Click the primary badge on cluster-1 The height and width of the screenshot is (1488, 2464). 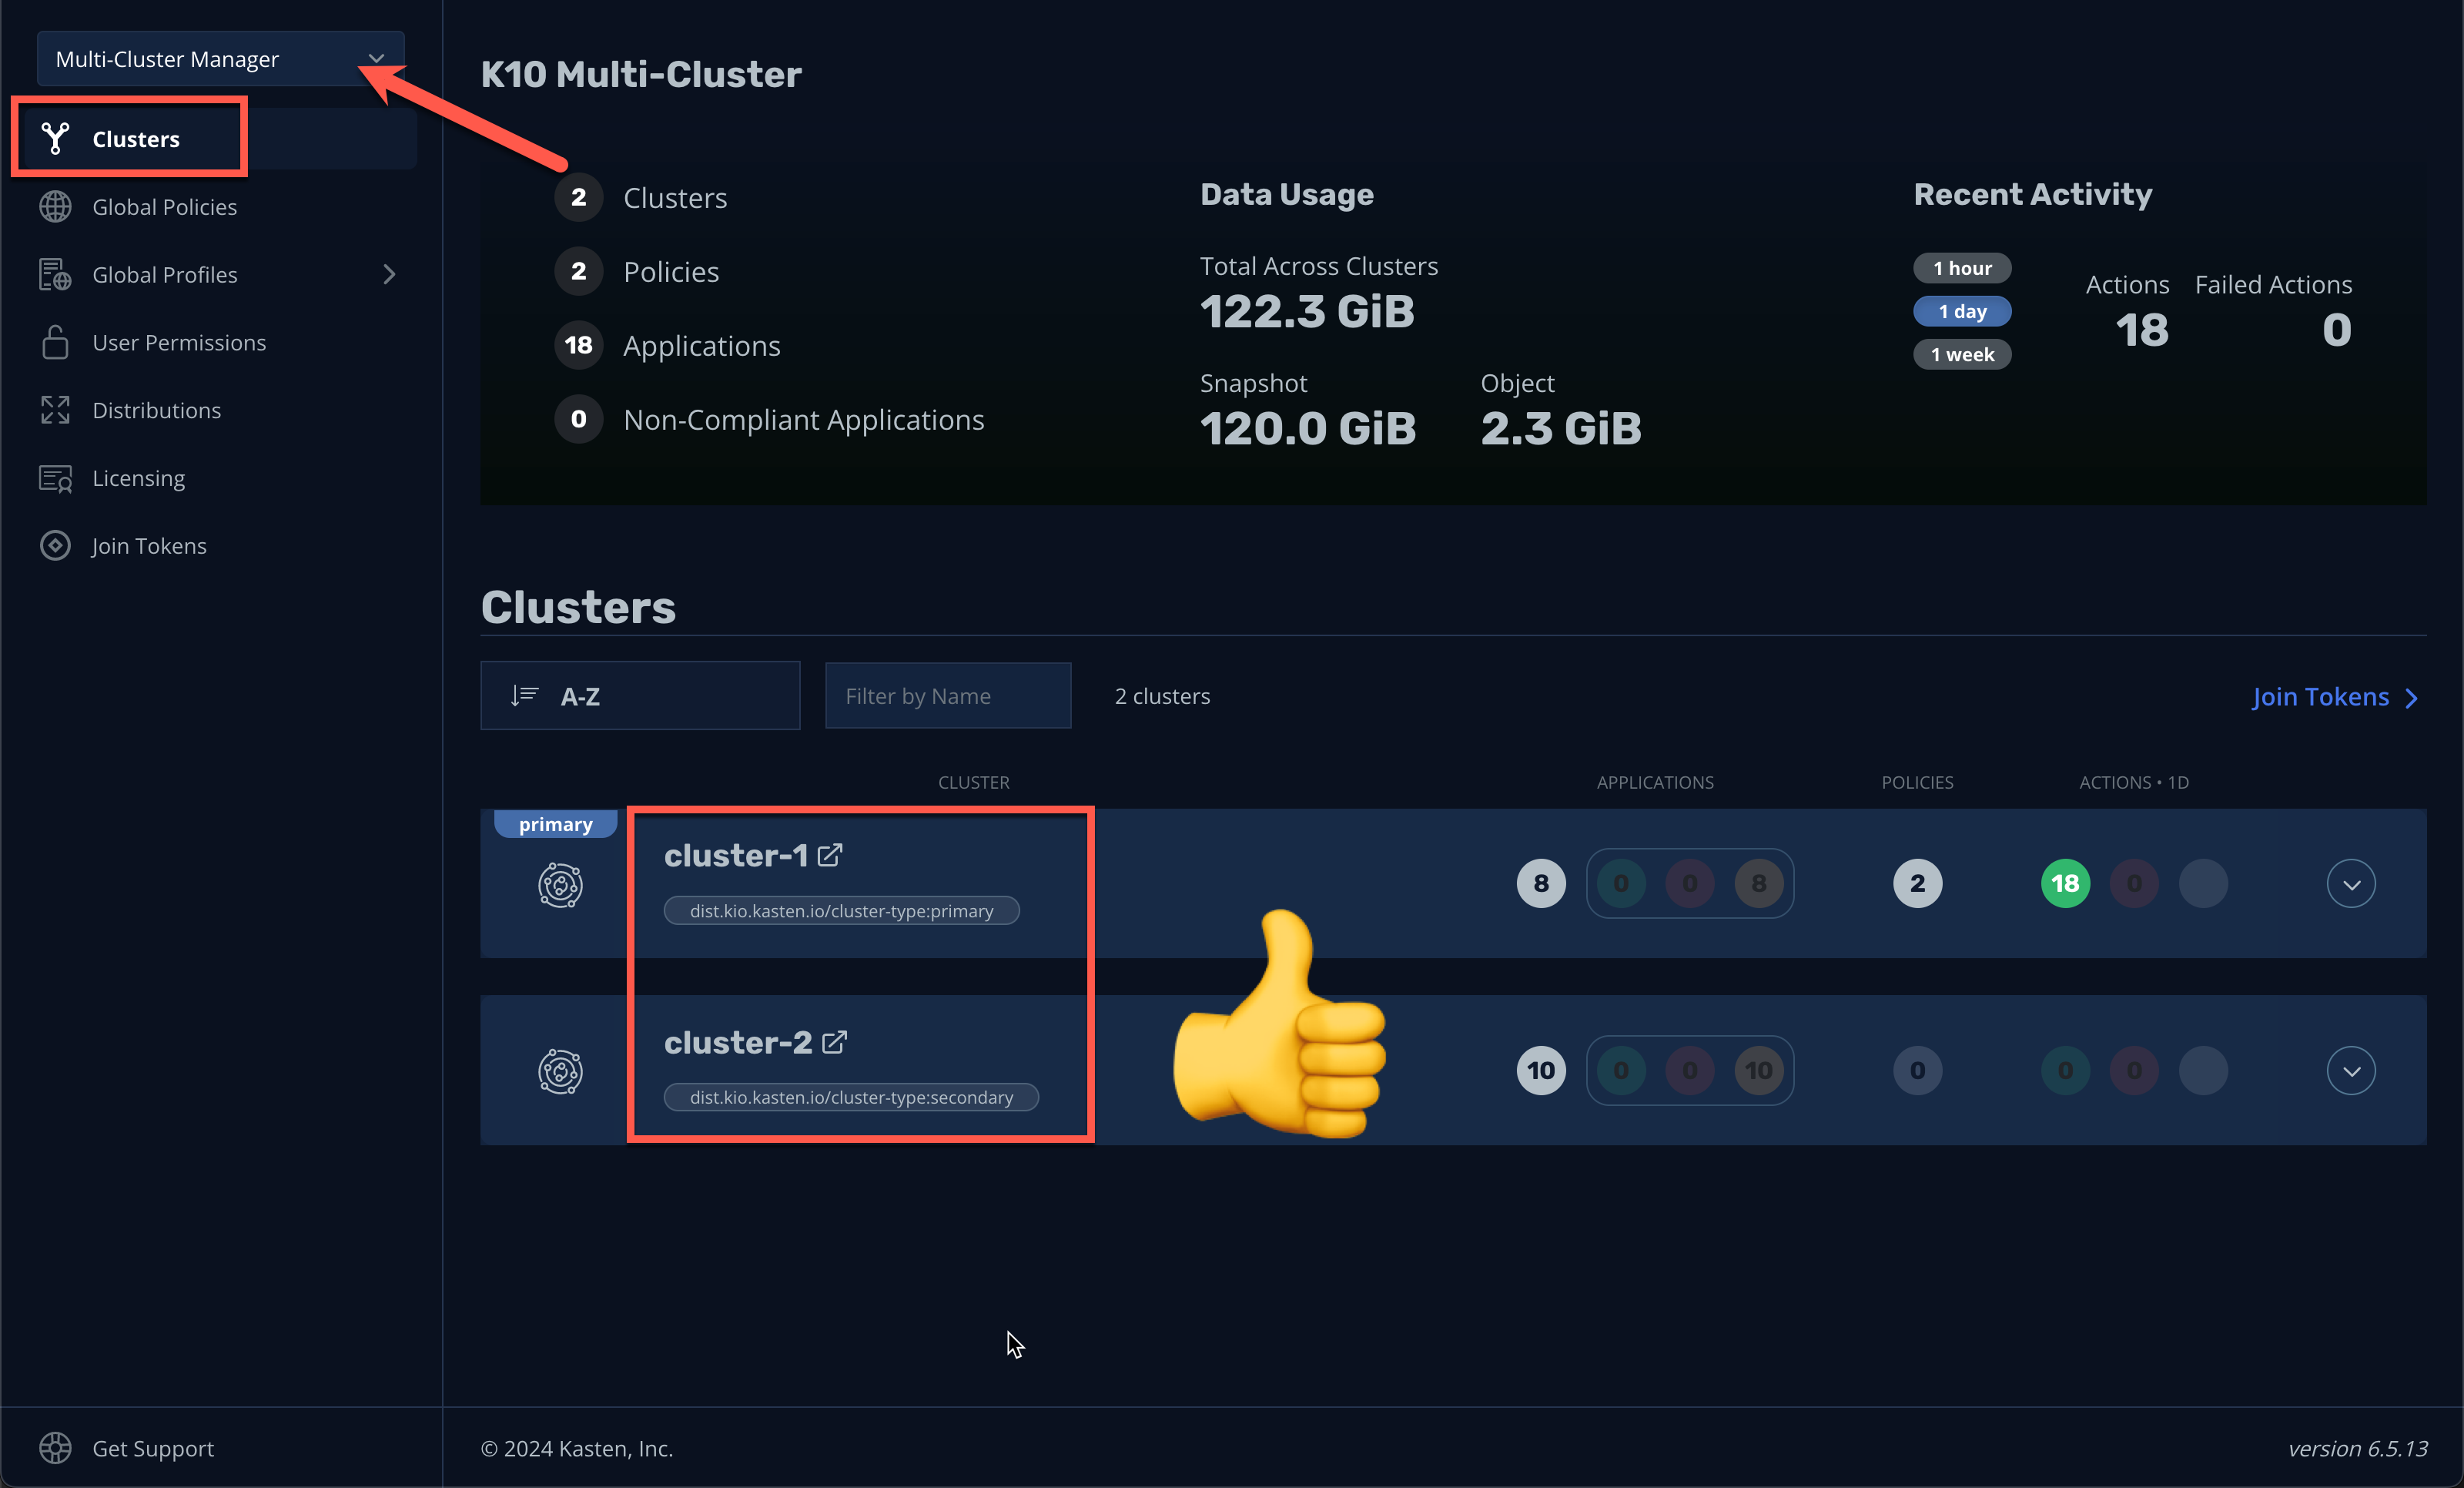pyautogui.click(x=555, y=824)
